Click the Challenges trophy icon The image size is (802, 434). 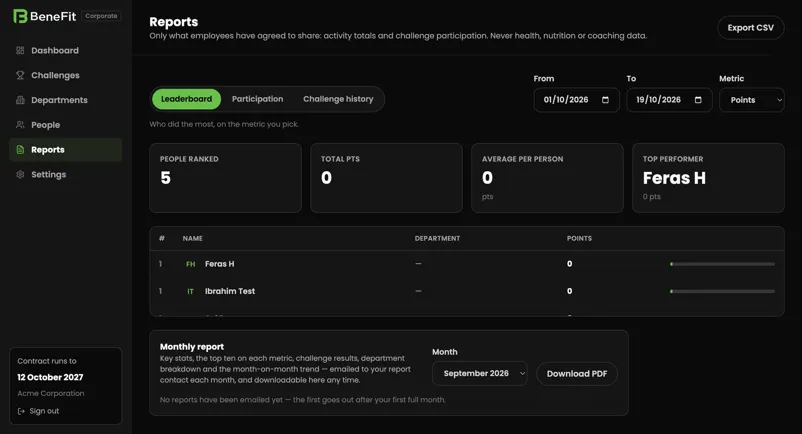[x=20, y=75]
